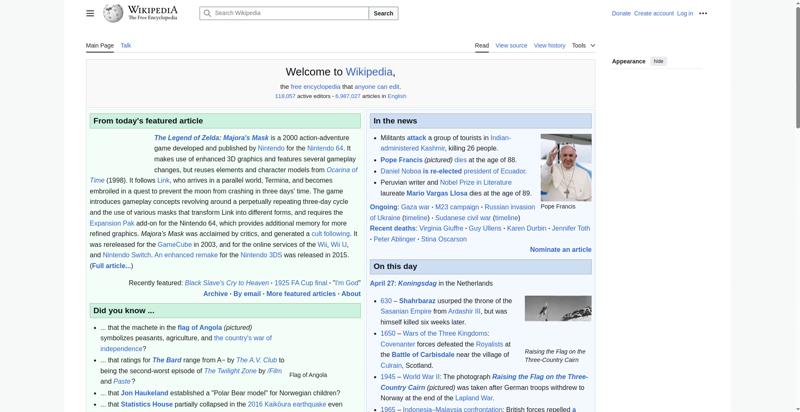Click the Donate link

pyautogui.click(x=621, y=14)
